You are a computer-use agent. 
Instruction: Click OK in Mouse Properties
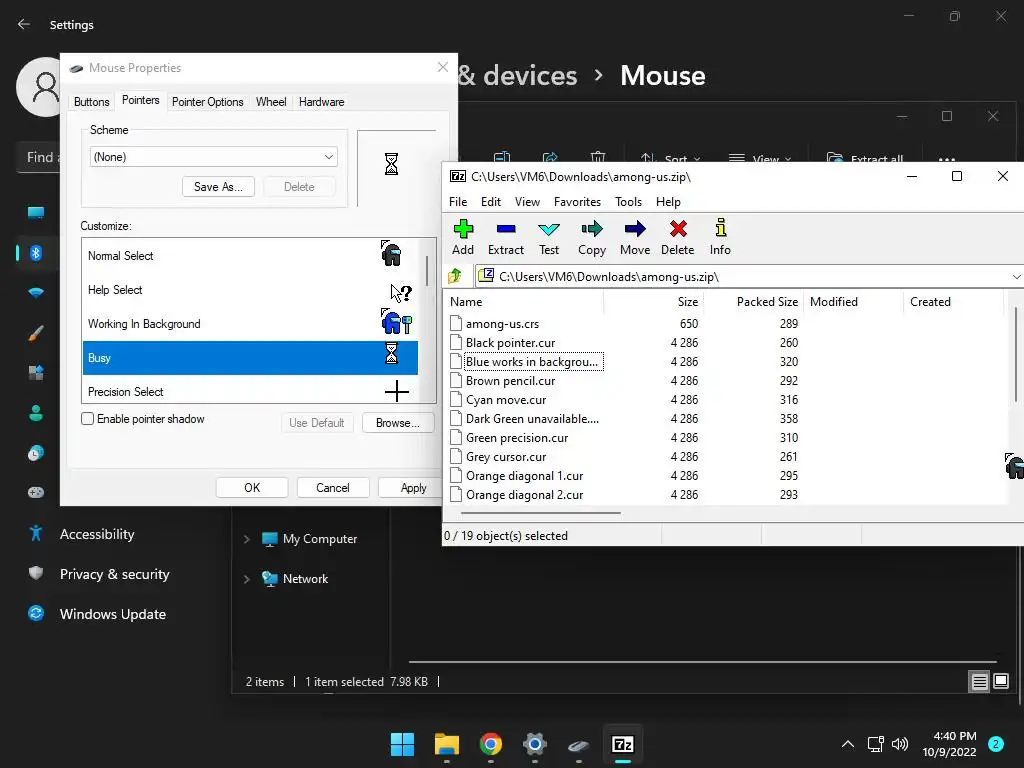(252, 488)
